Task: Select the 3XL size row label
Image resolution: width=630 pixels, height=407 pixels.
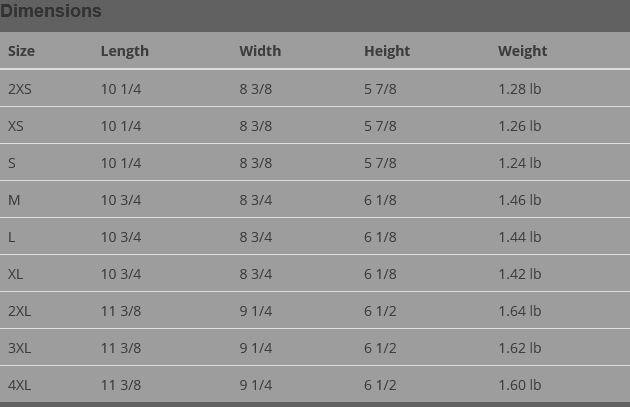Action: click(20, 348)
